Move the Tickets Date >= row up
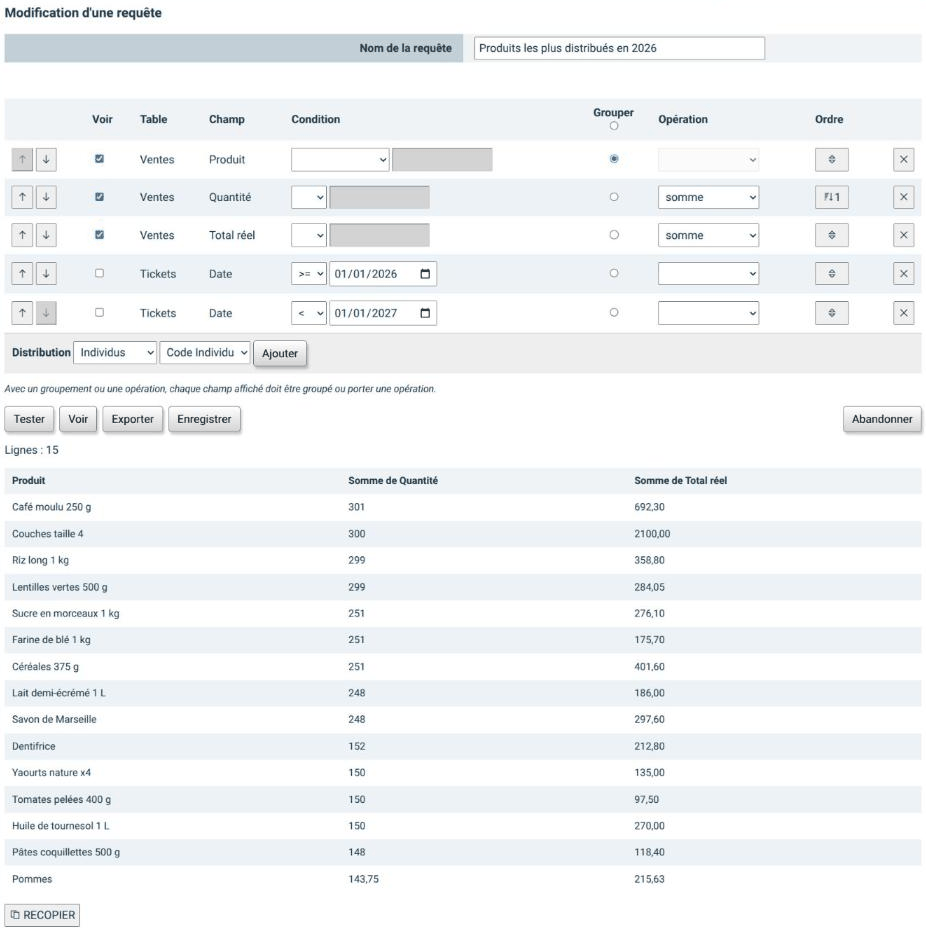This screenshot has height=930, width=926. click(23, 274)
